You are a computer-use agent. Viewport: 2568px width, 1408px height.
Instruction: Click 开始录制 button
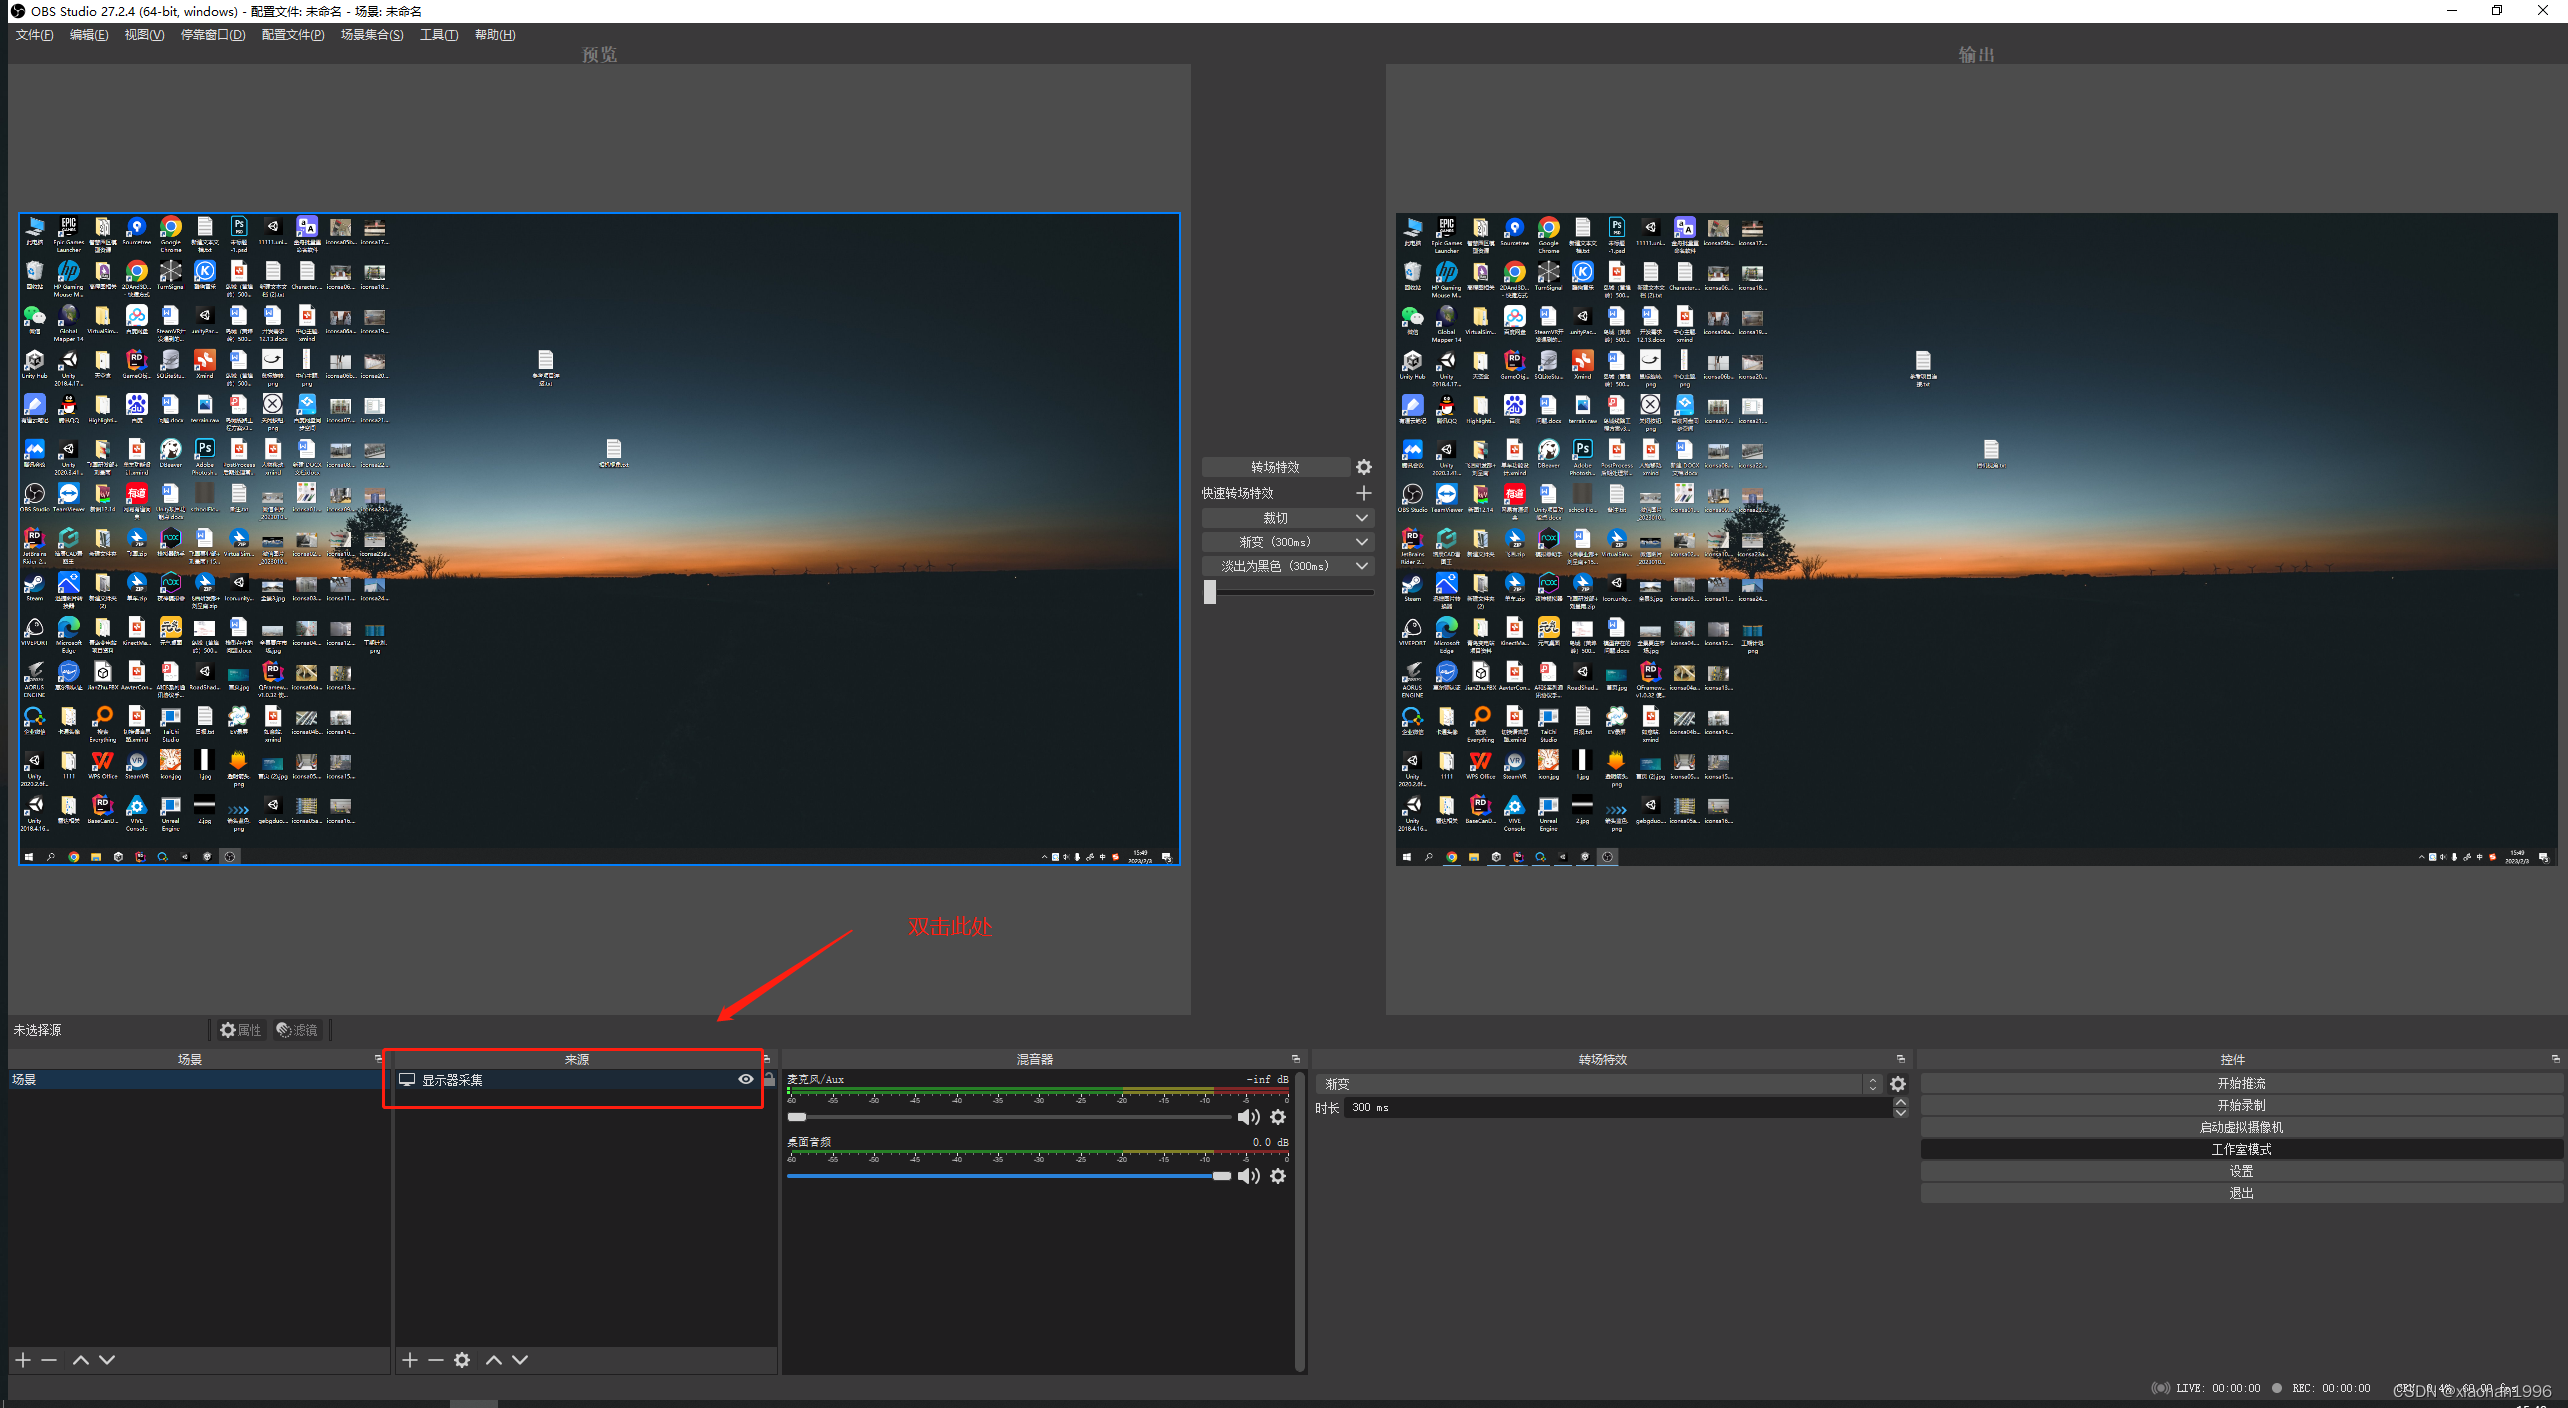2241,1105
